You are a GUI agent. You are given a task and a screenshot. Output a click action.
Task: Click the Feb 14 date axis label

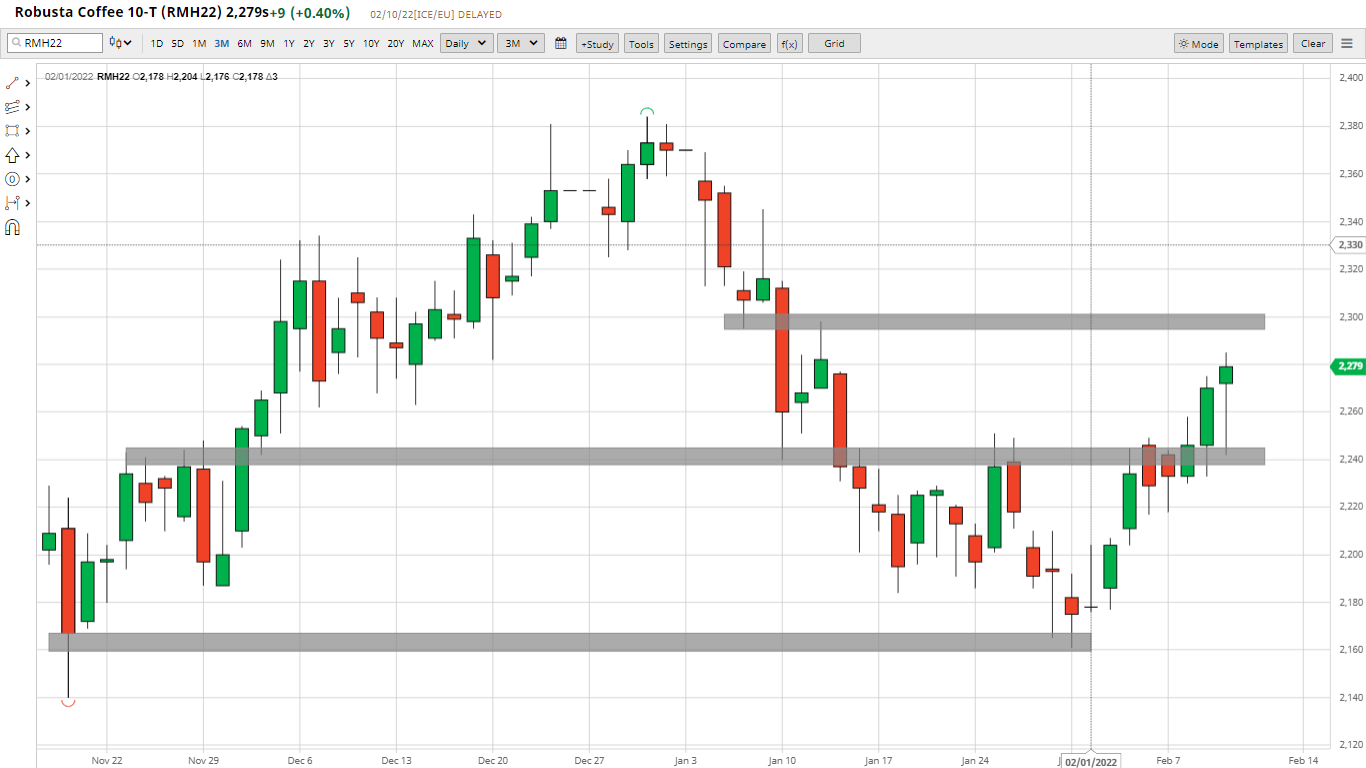click(1303, 760)
